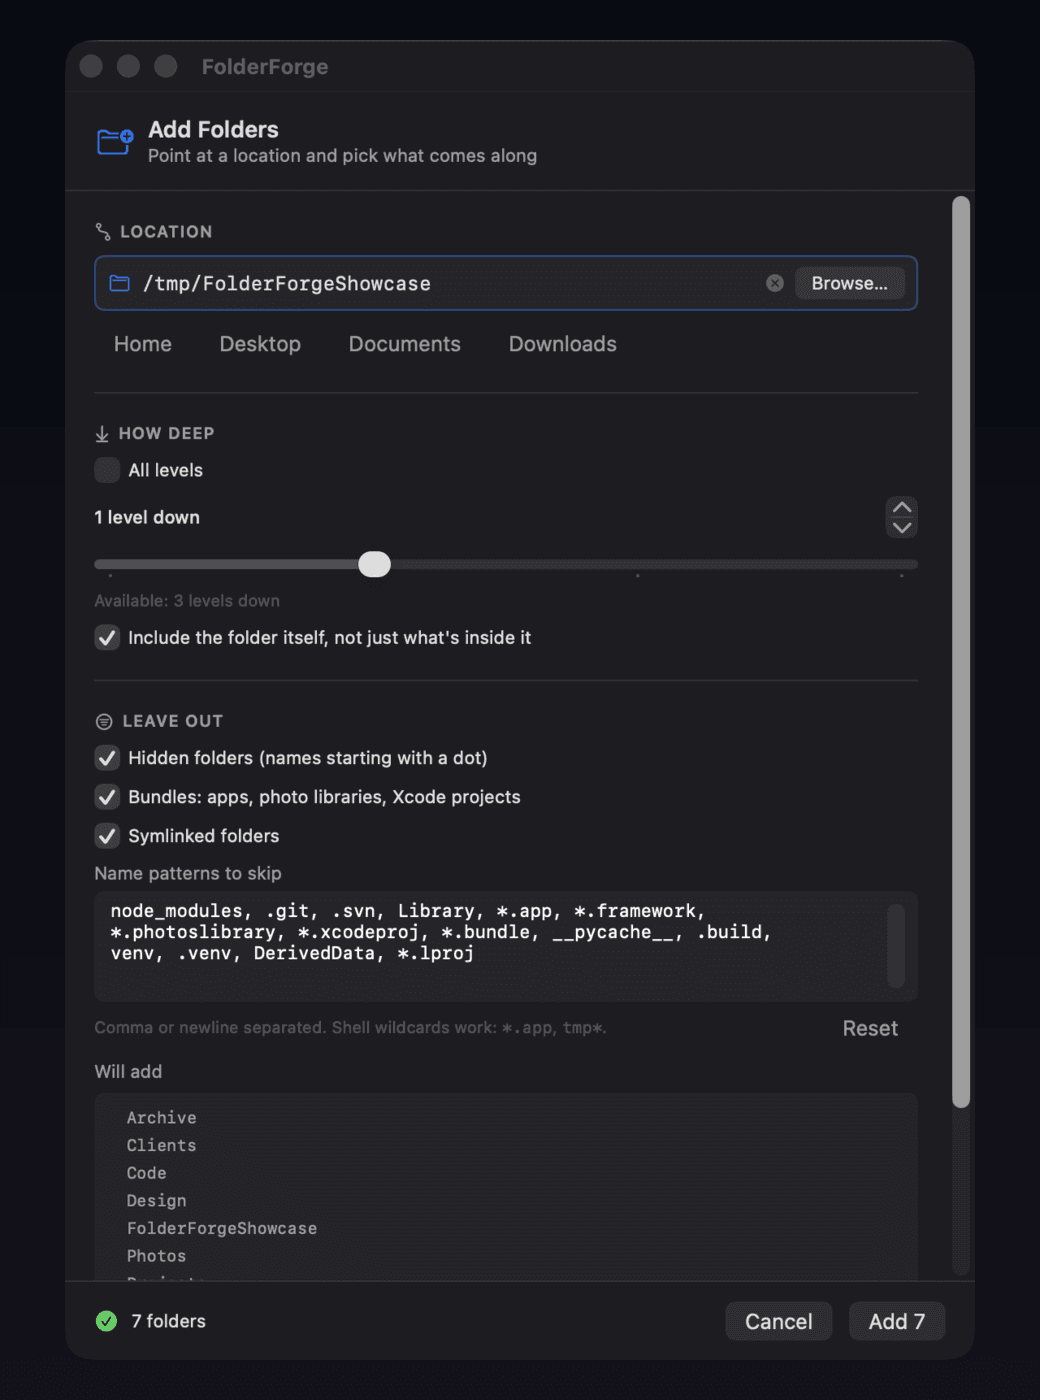The image size is (1040, 1400).
Task: Click the Add Folders folder-plus icon
Action: tap(115, 141)
